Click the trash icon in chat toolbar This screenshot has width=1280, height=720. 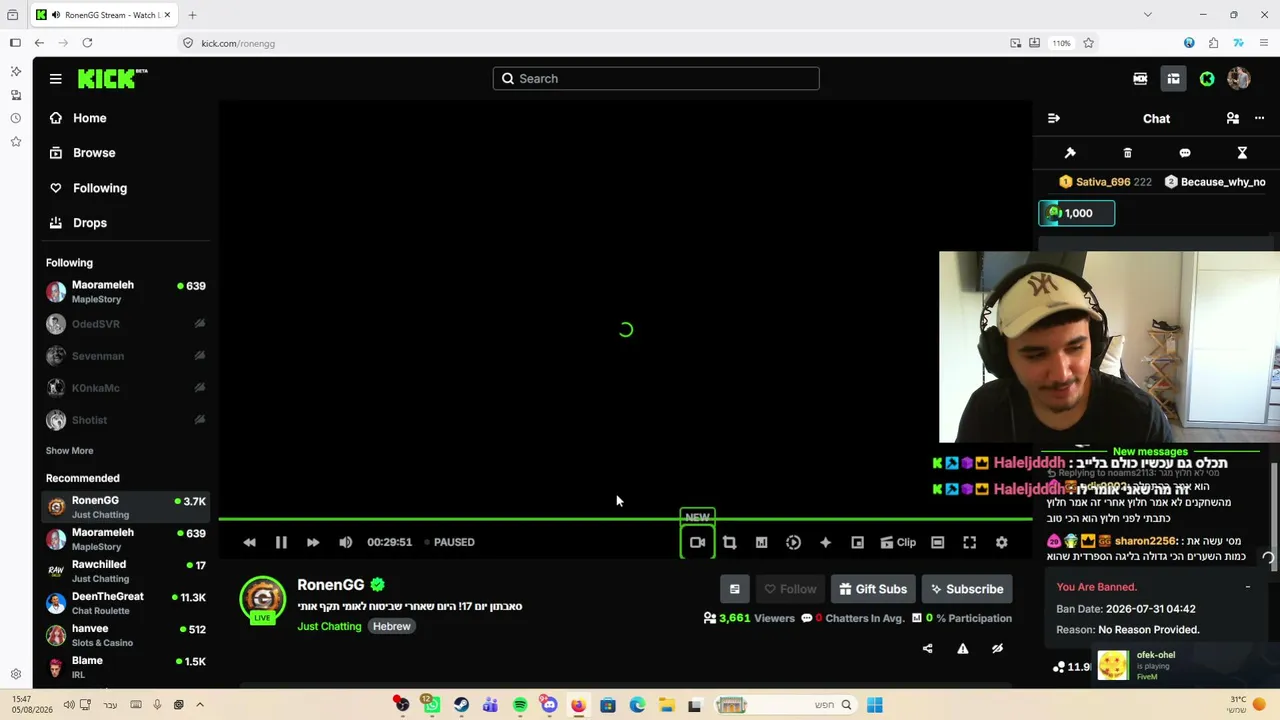[1127, 153]
